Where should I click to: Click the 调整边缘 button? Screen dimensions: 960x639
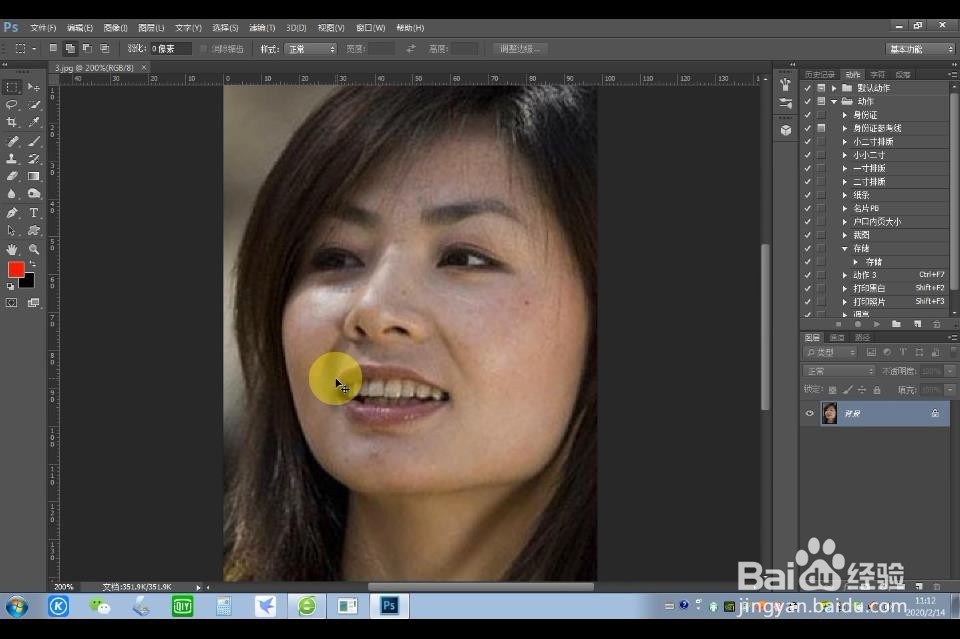click(x=520, y=49)
